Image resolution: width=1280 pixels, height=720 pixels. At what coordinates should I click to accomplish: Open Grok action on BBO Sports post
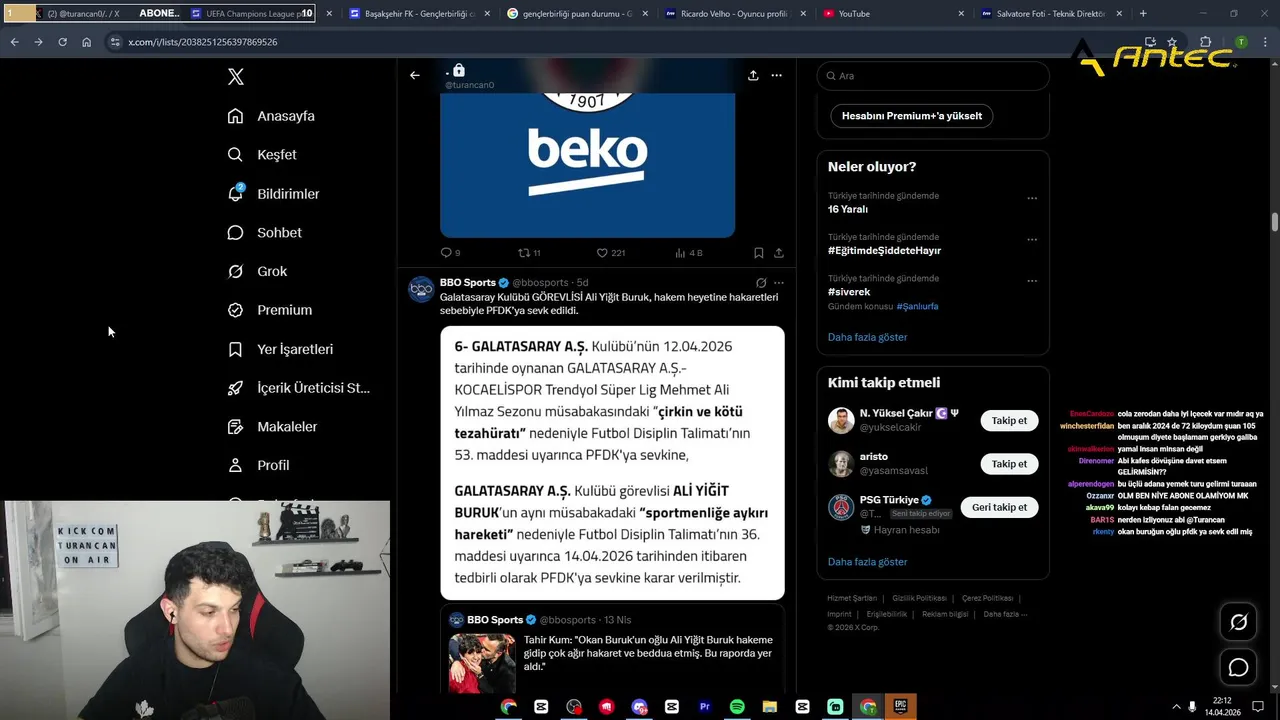tap(761, 283)
